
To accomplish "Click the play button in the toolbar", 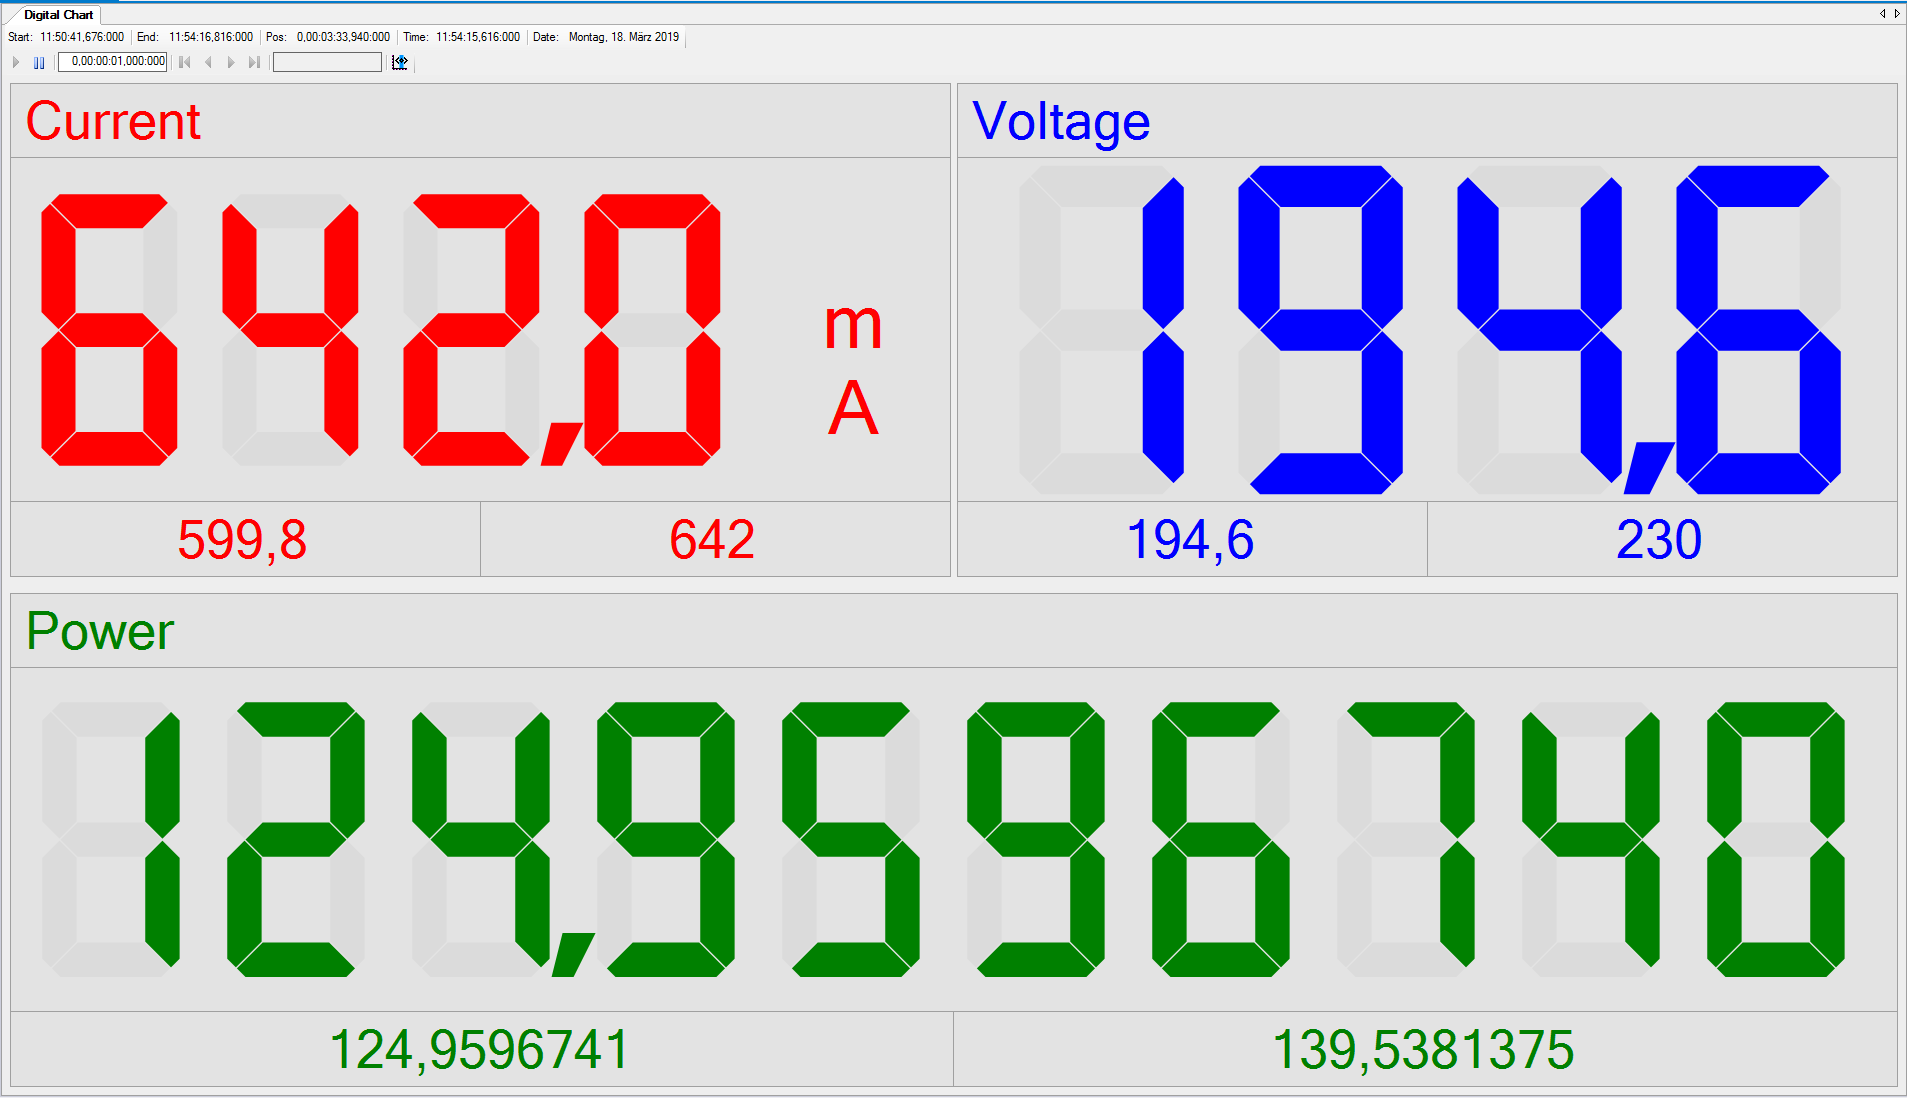I will click(16, 62).
